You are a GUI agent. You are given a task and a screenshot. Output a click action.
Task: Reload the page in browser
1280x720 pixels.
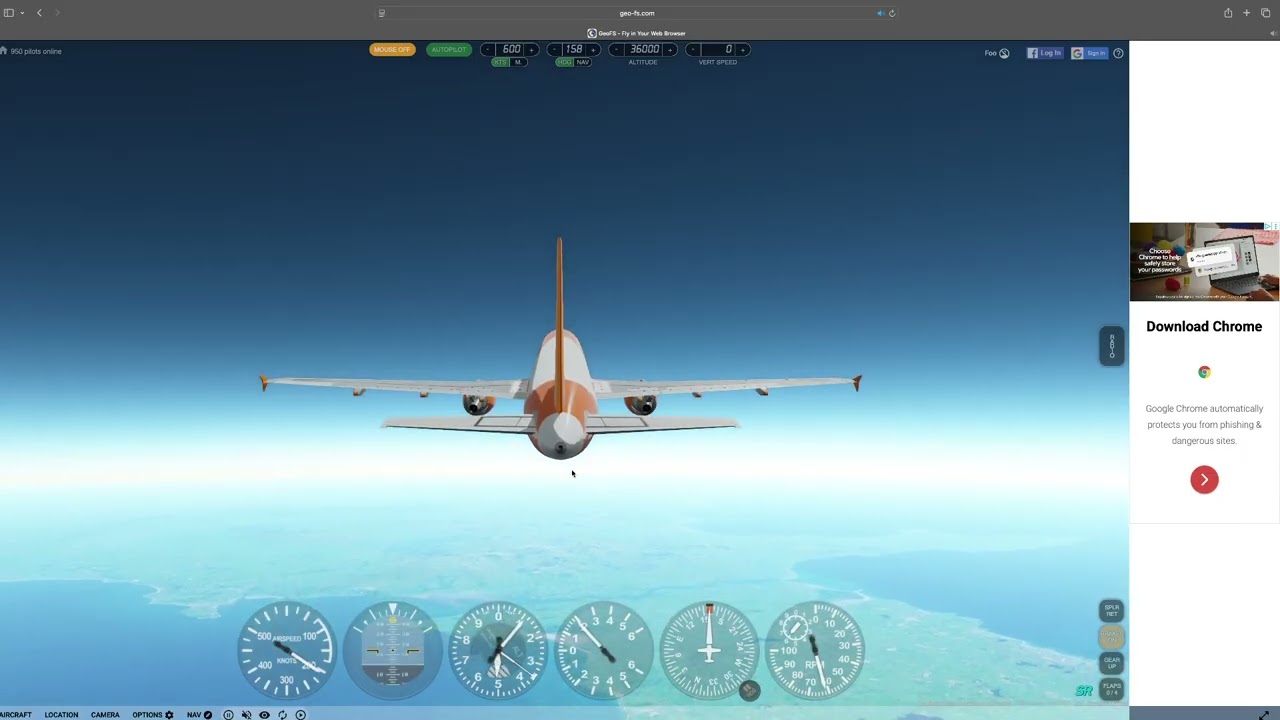click(x=892, y=13)
